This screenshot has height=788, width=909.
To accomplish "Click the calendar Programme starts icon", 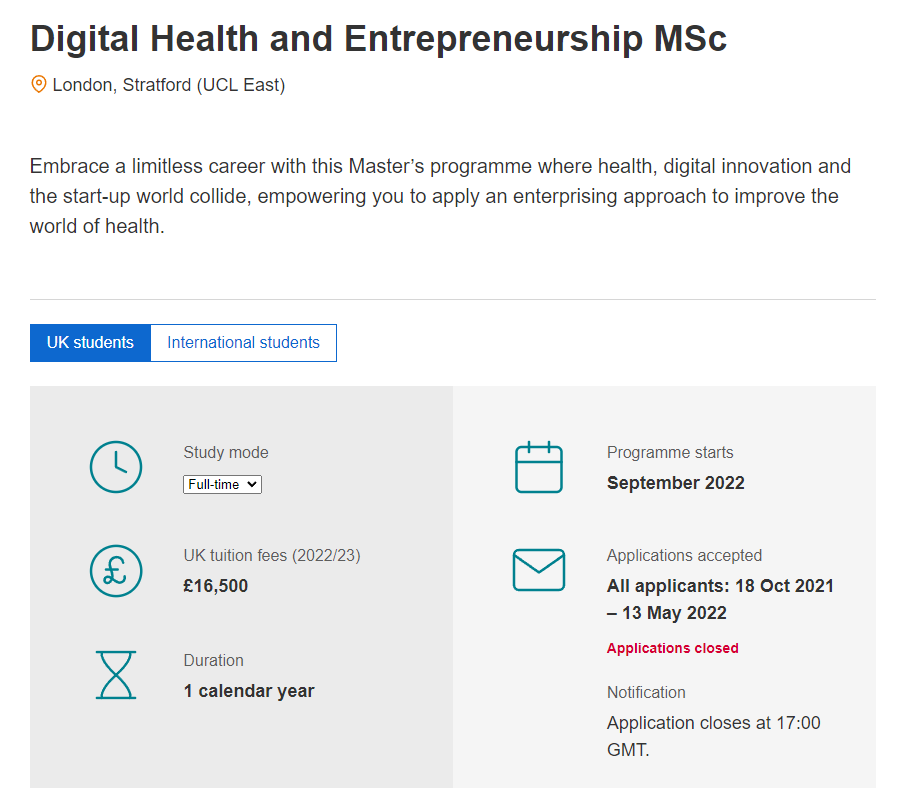I will tap(539, 467).
